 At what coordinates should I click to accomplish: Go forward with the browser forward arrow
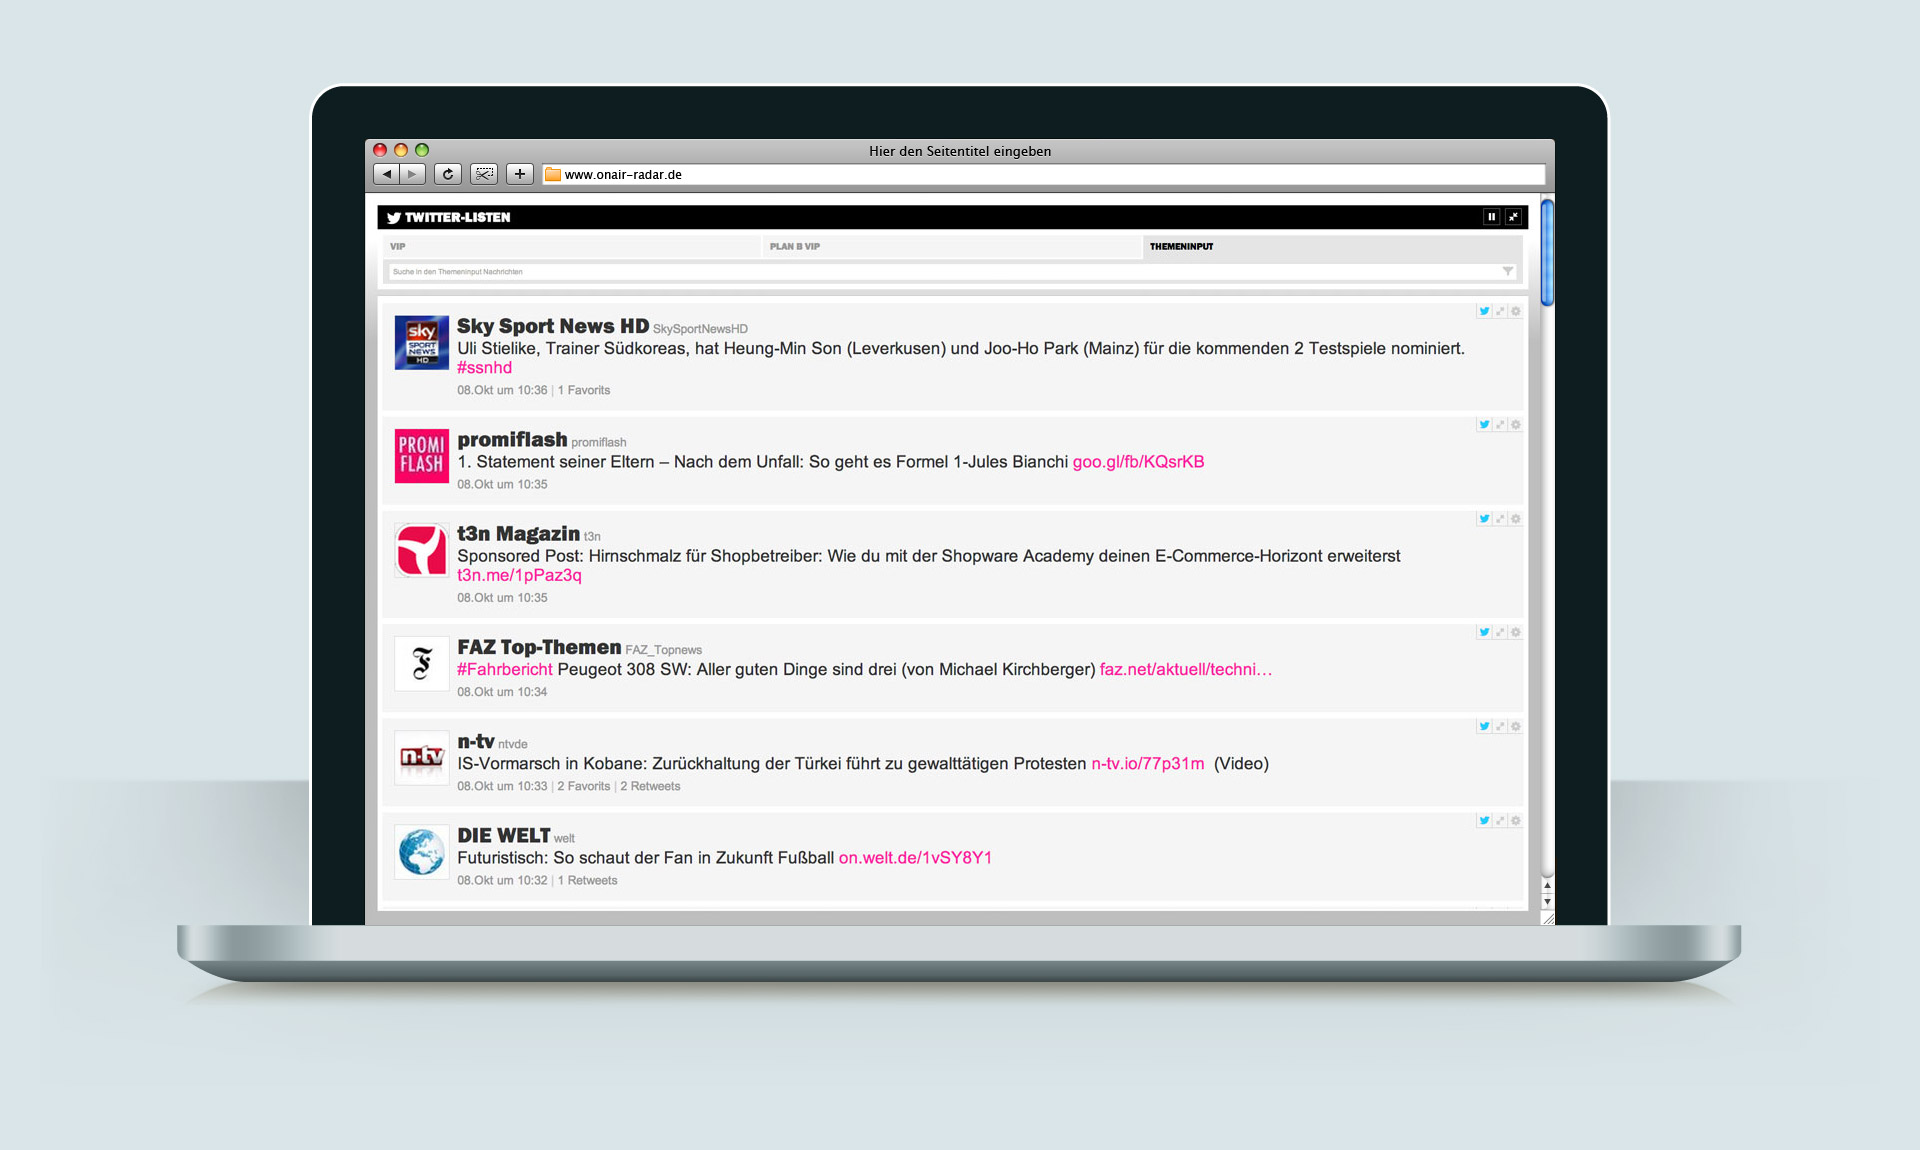click(412, 174)
